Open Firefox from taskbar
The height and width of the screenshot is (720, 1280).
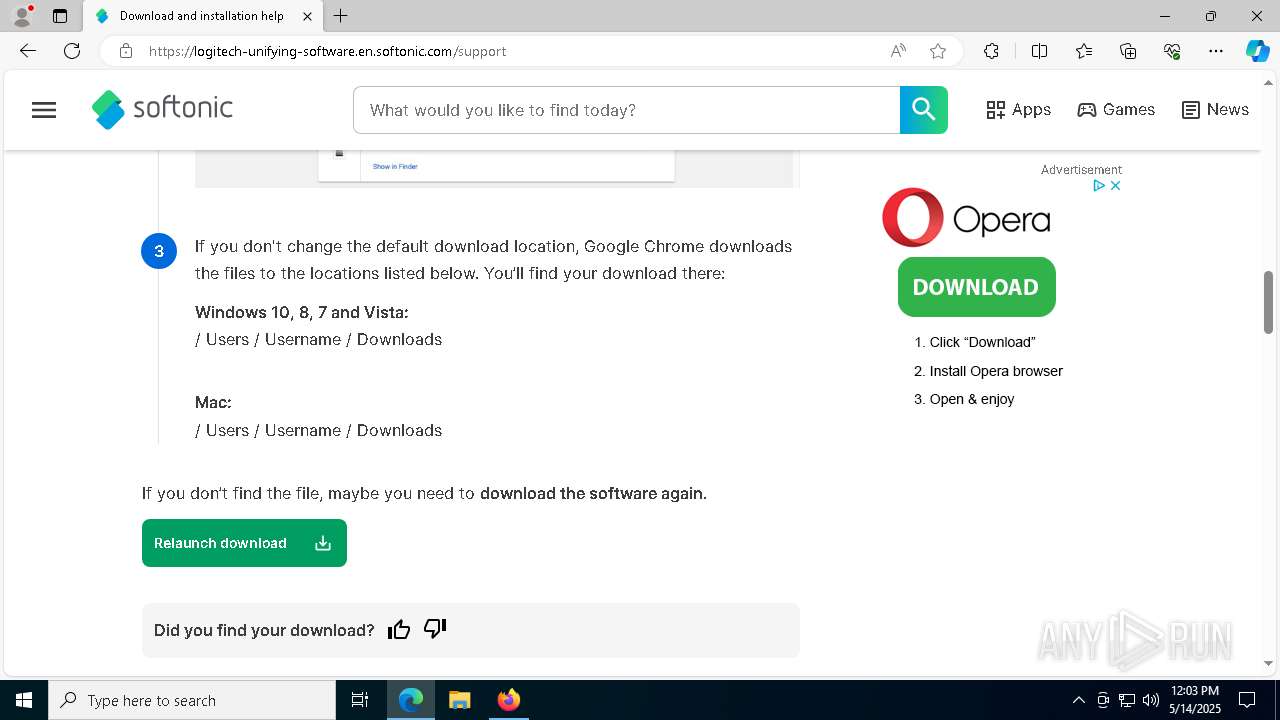[508, 700]
